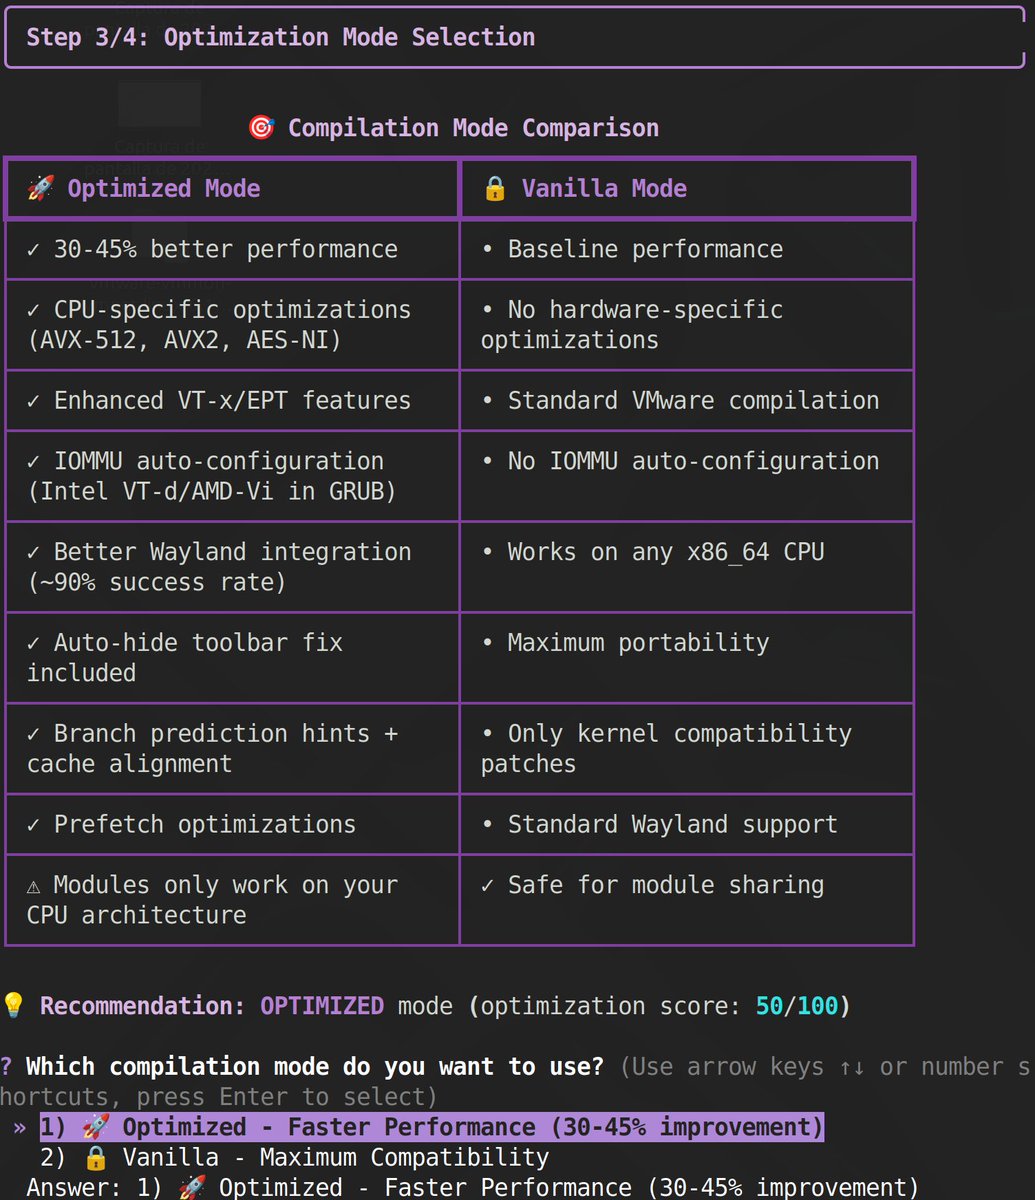This screenshot has height=1200, width=1035.
Task: Click the Modules only work on your CPU cell
Action: pyautogui.click(x=232, y=900)
